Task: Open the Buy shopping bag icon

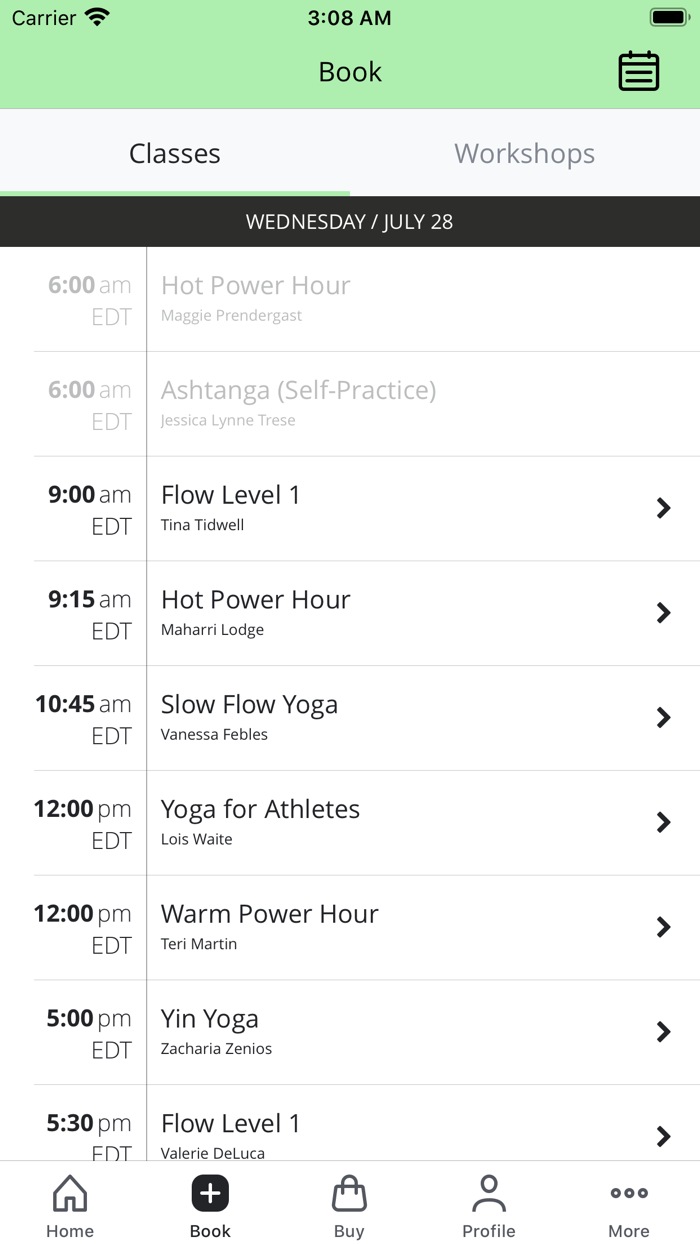Action: [x=349, y=1193]
